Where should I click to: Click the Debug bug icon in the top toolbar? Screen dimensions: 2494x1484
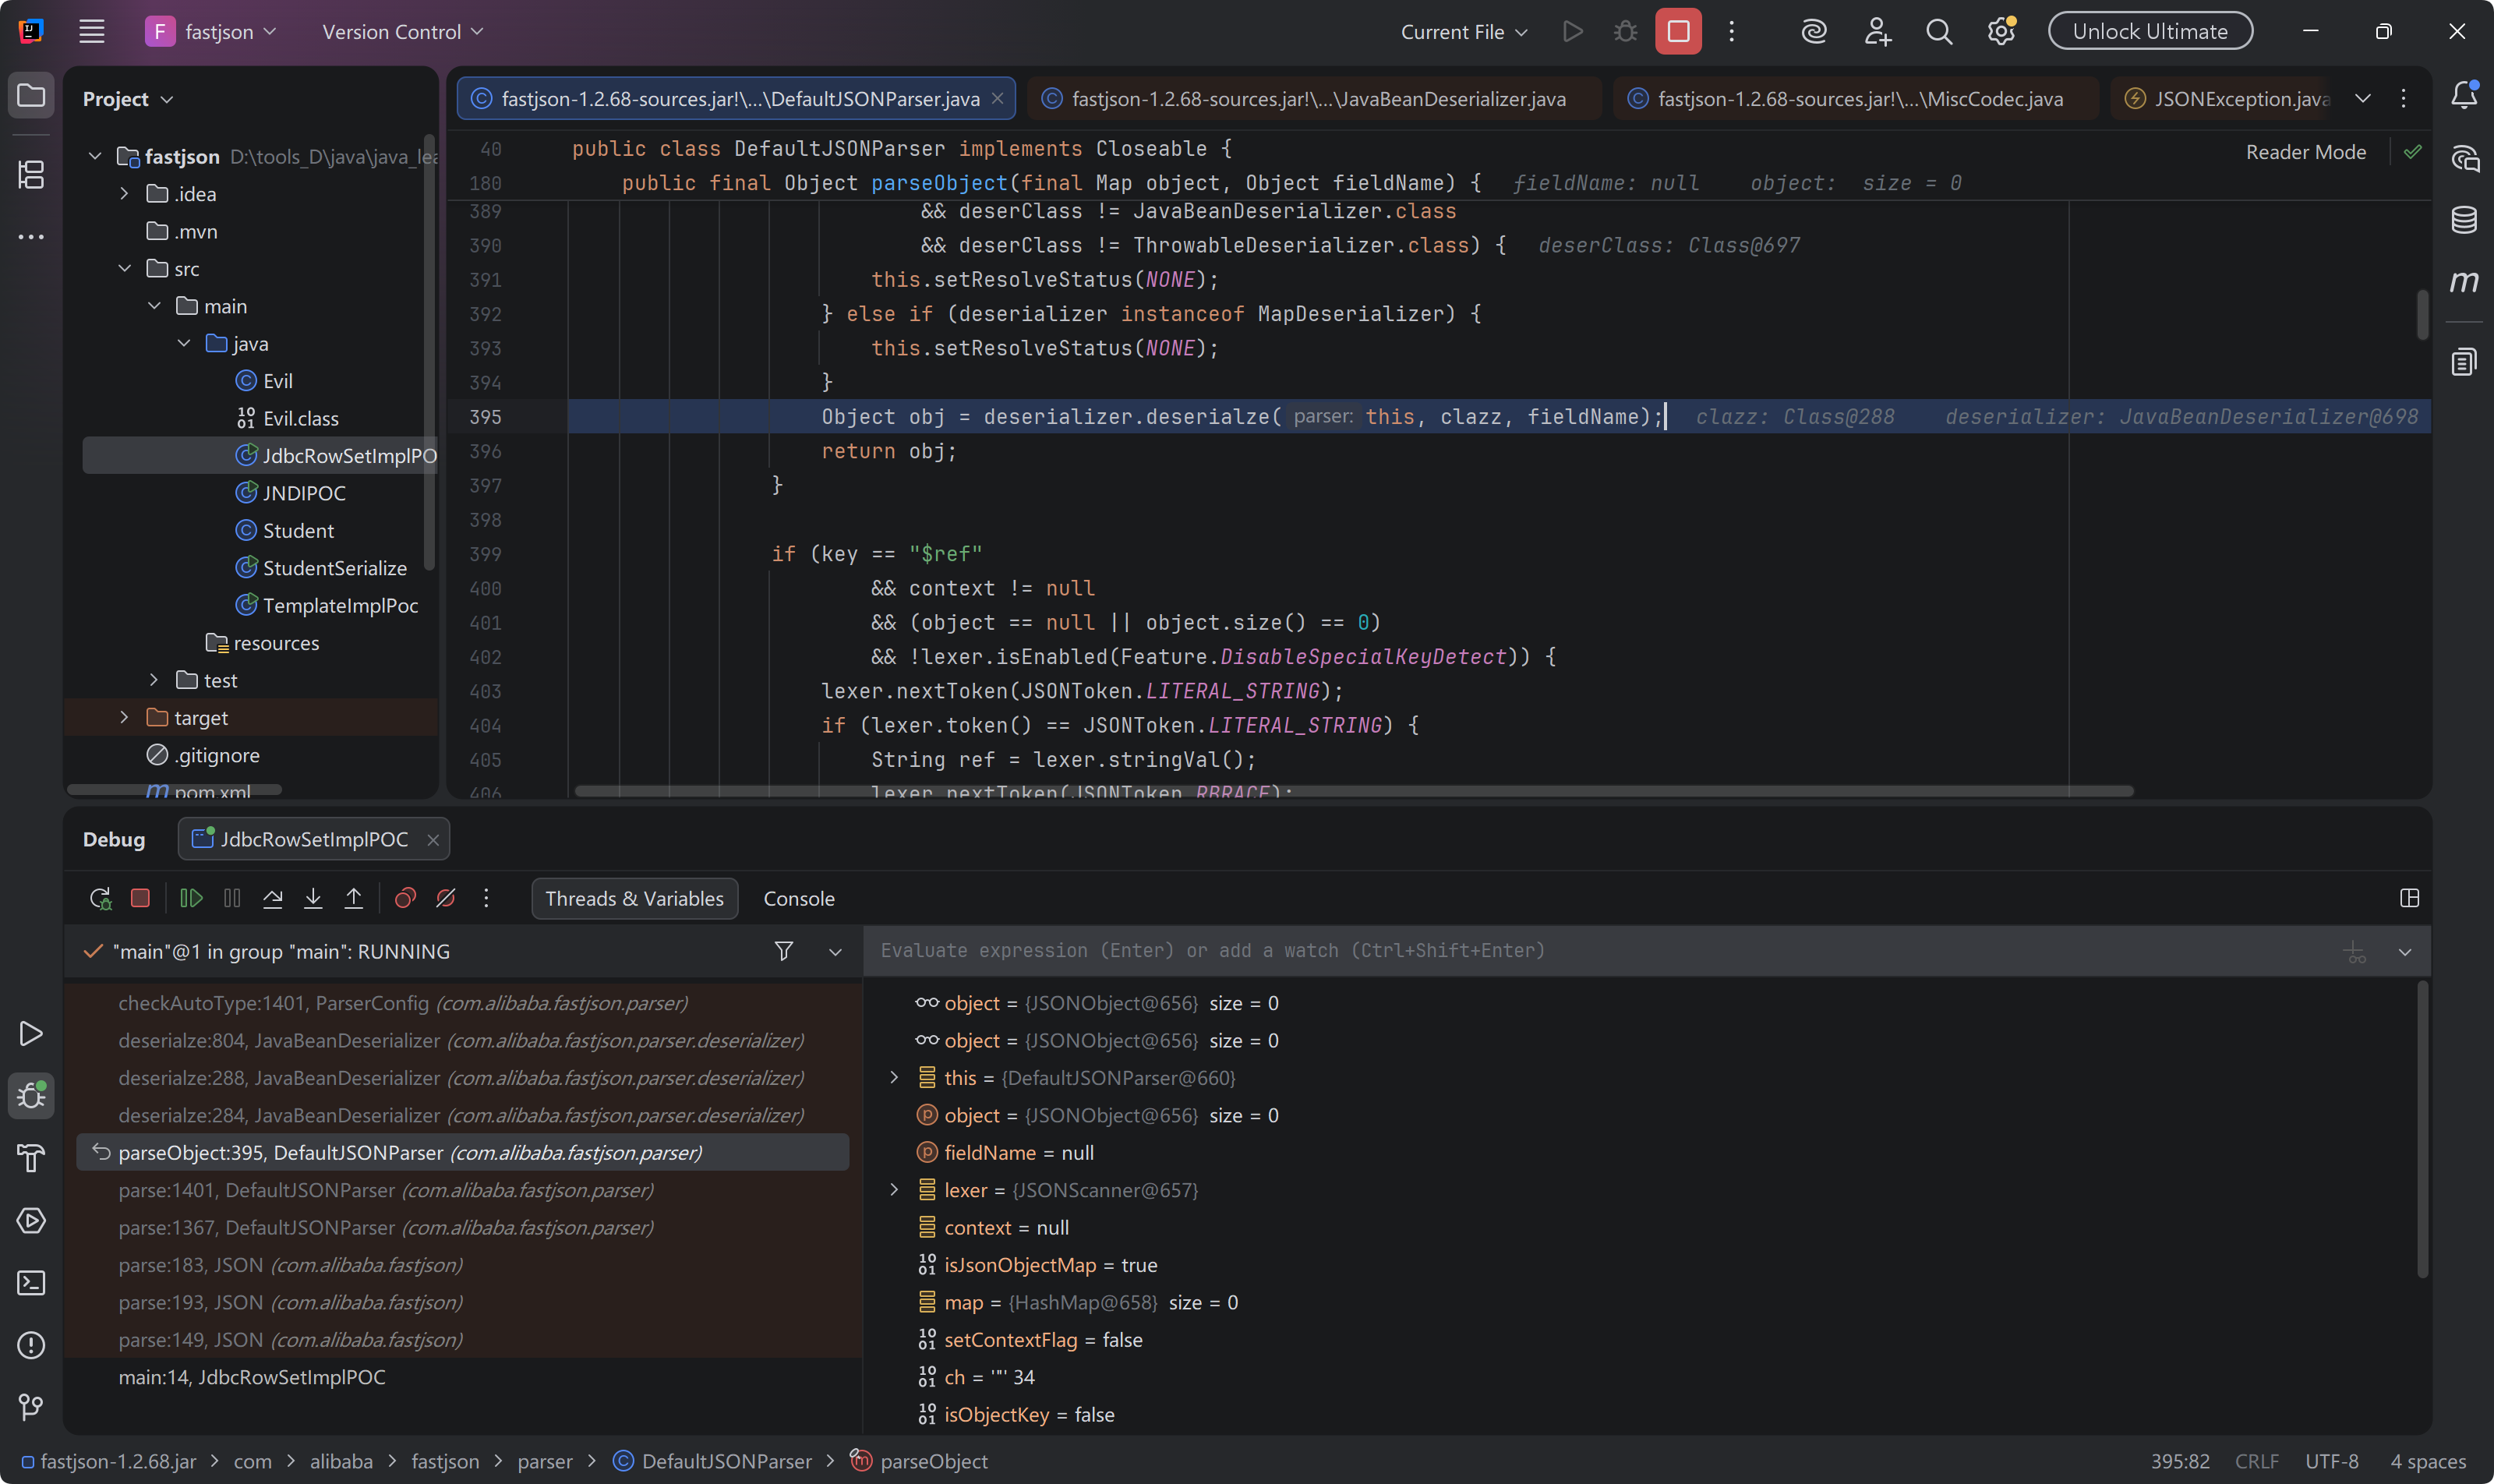1625,32
